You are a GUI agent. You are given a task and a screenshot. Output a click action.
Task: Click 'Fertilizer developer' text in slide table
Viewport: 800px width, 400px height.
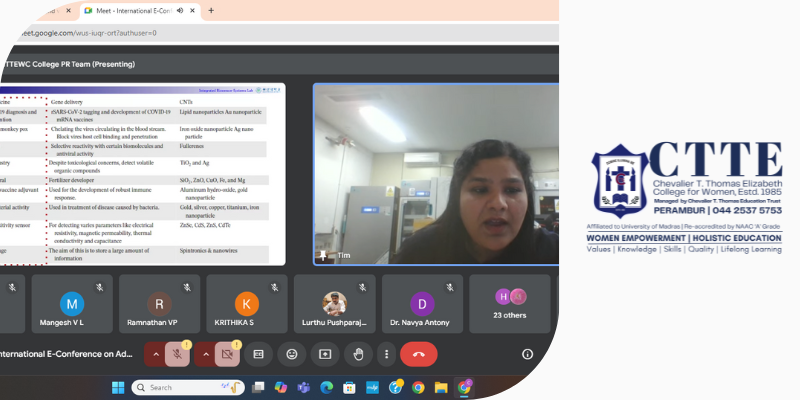click(69, 180)
